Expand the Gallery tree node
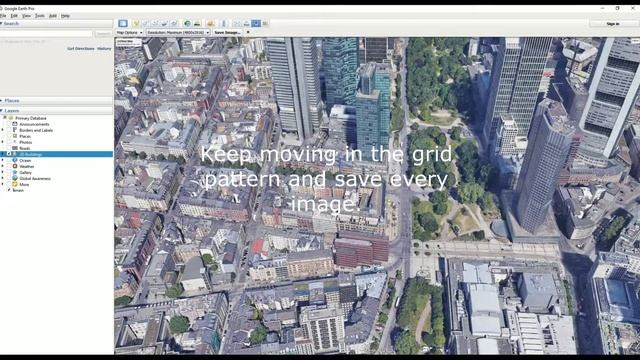640x360 pixels. (x=3, y=172)
